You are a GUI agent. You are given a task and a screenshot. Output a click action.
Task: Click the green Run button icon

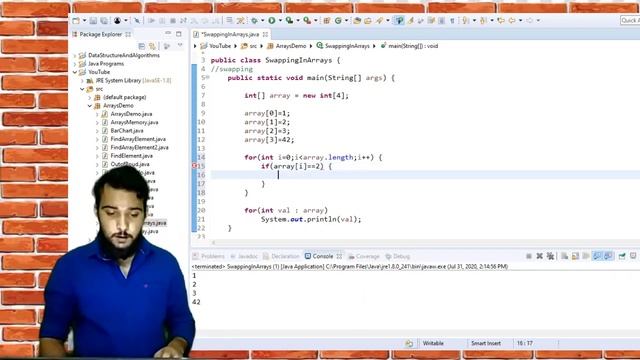(x=271, y=20)
